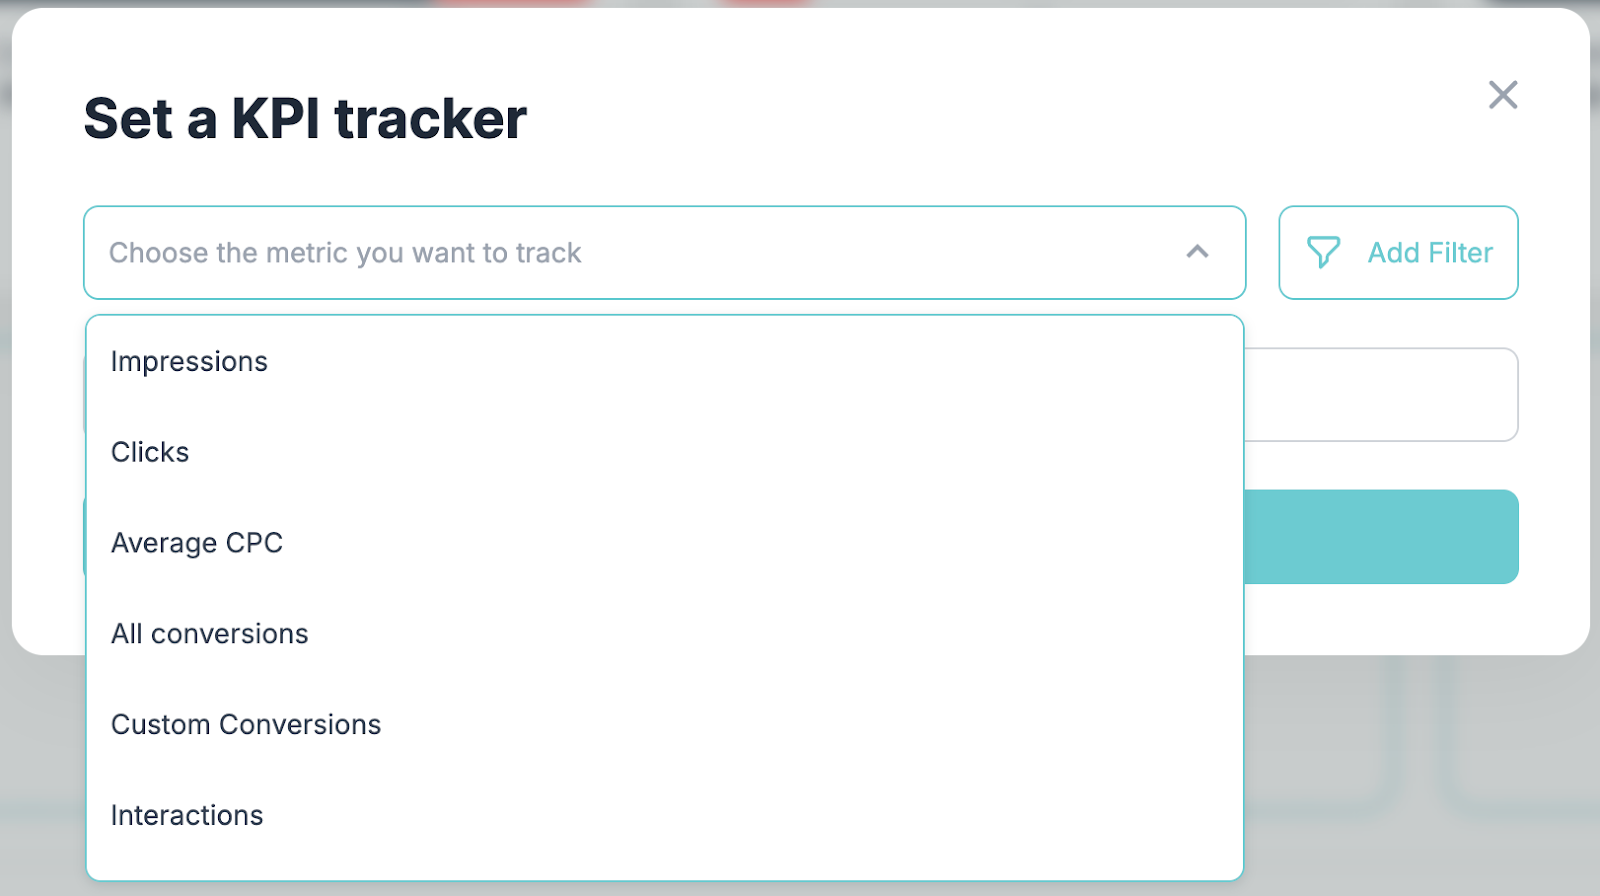1600x896 pixels.
Task: Select Impressions from the metric list
Action: tap(189, 361)
